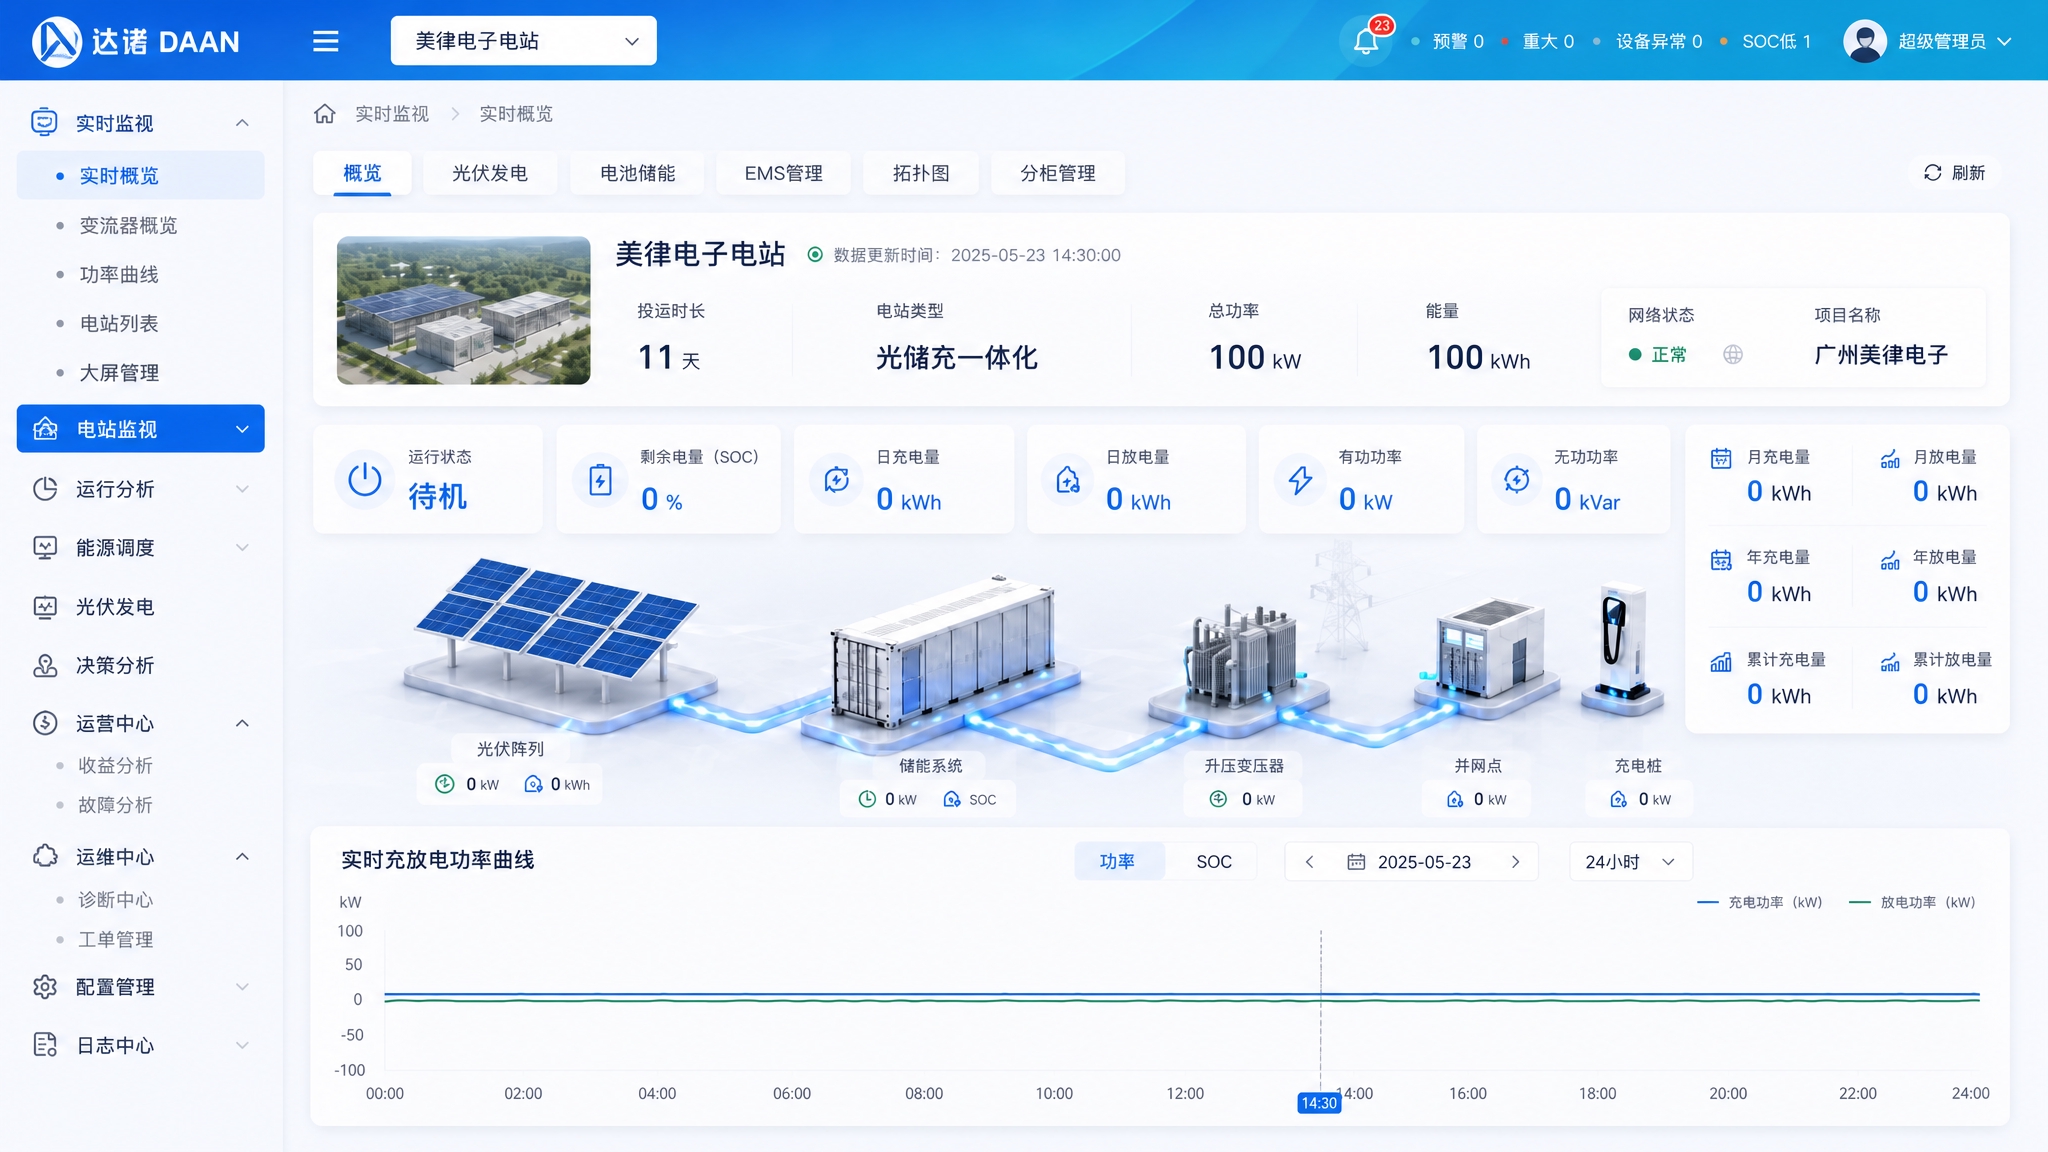
Task: Click the 刷新 refresh button
Action: [x=1955, y=173]
